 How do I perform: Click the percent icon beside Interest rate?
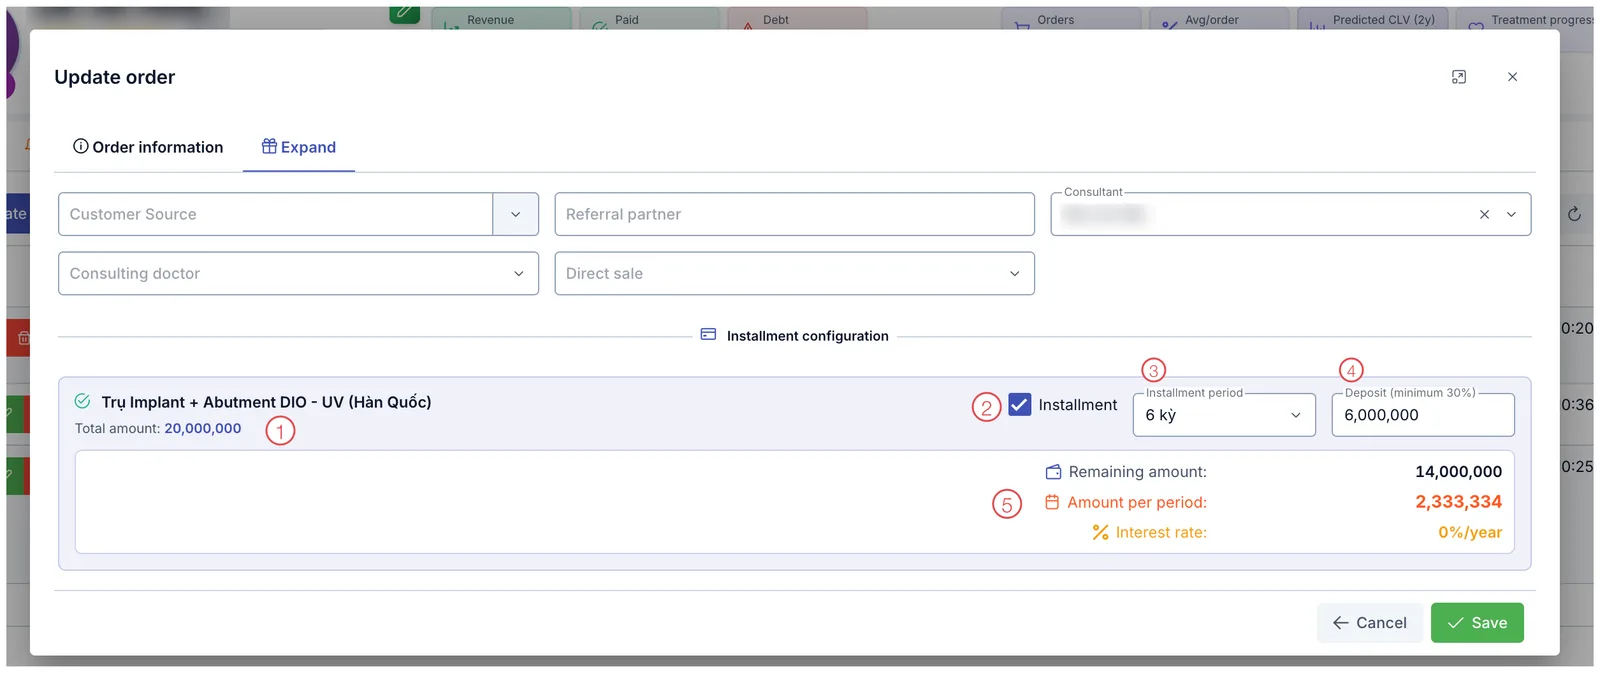(x=1100, y=532)
